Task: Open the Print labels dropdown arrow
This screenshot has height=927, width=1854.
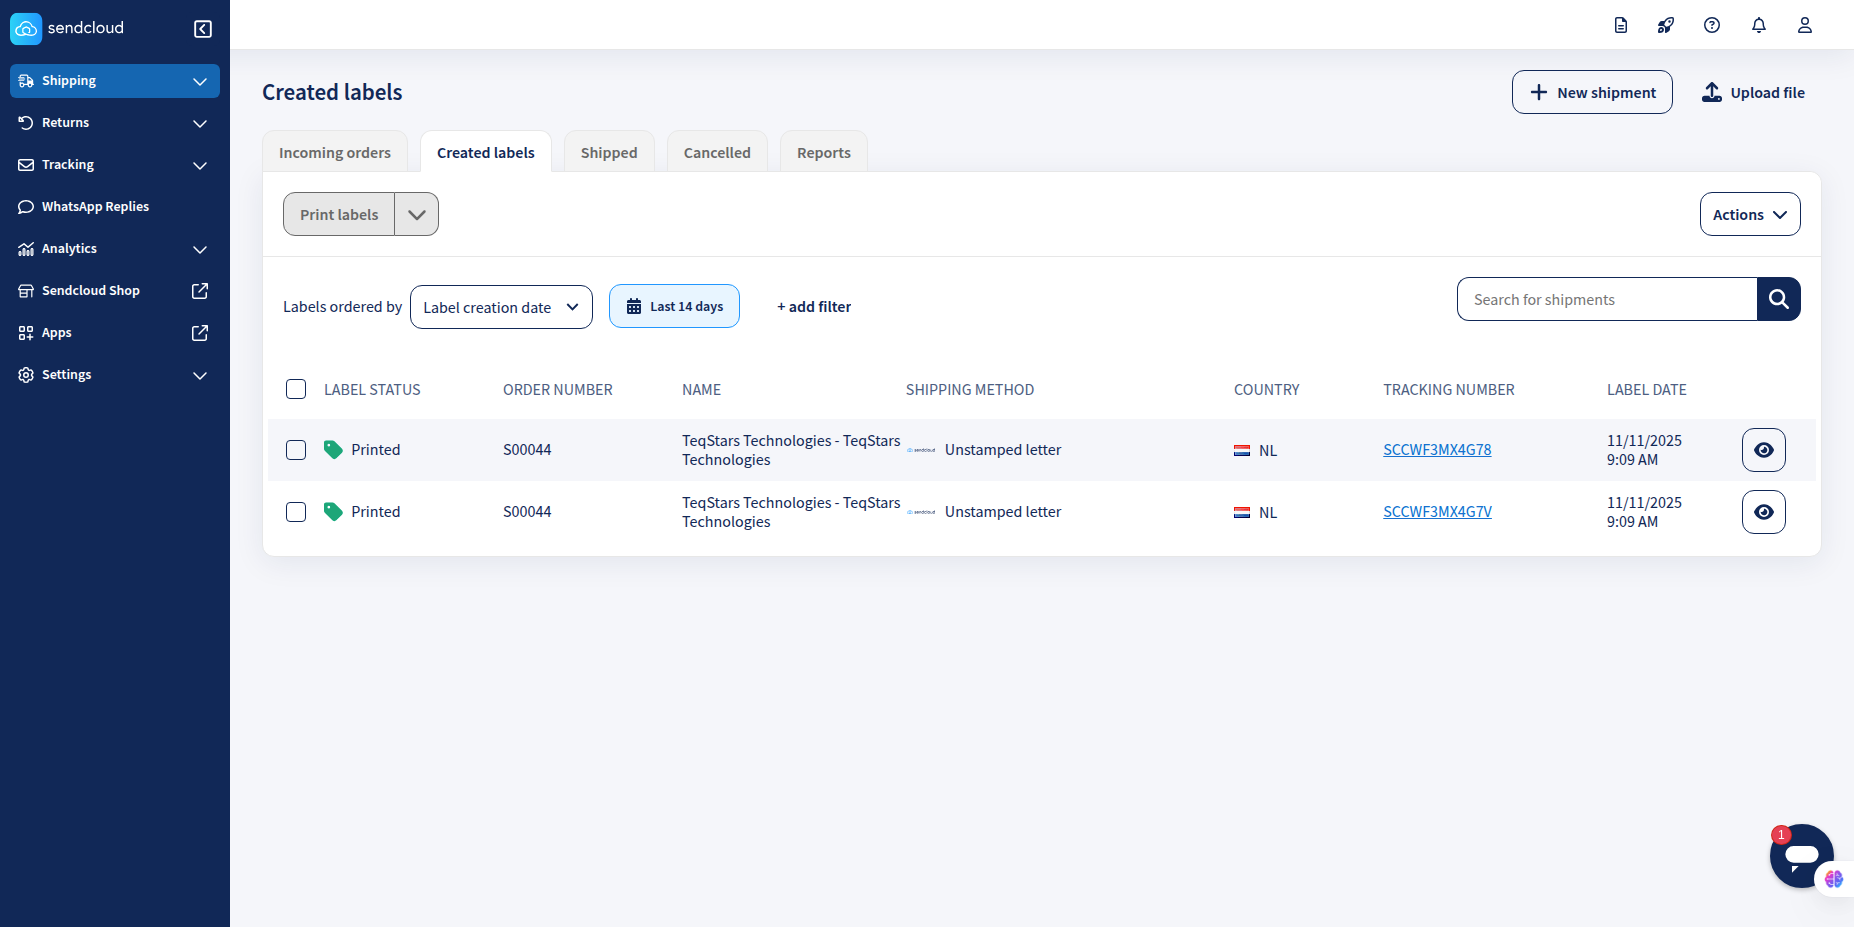Action: 417,214
